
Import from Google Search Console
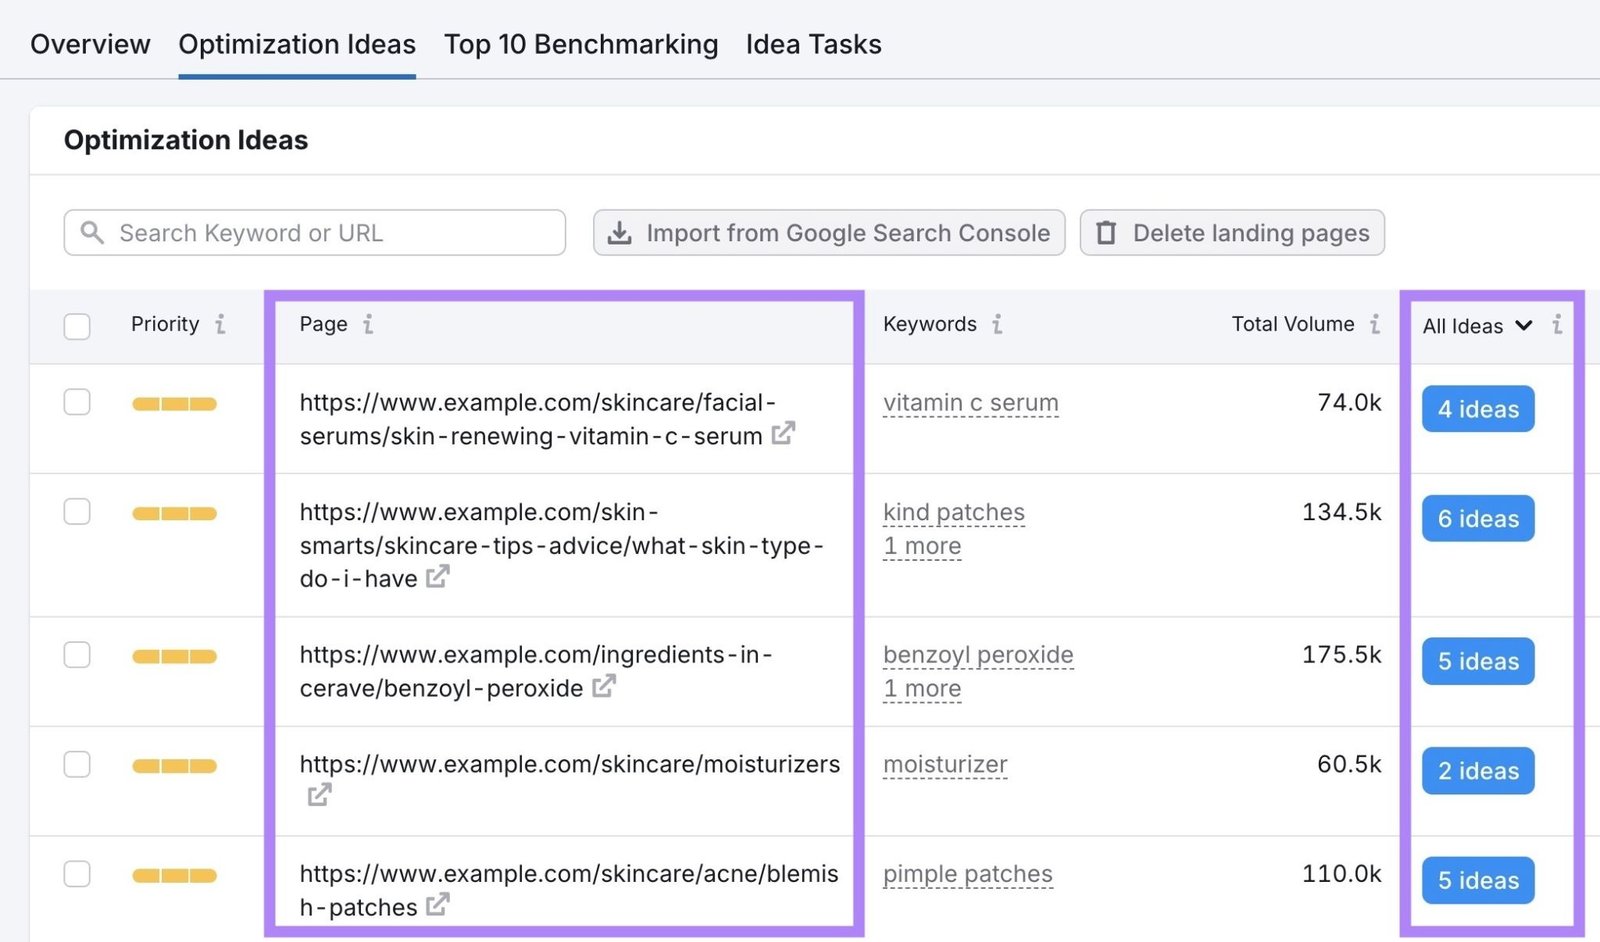829,232
